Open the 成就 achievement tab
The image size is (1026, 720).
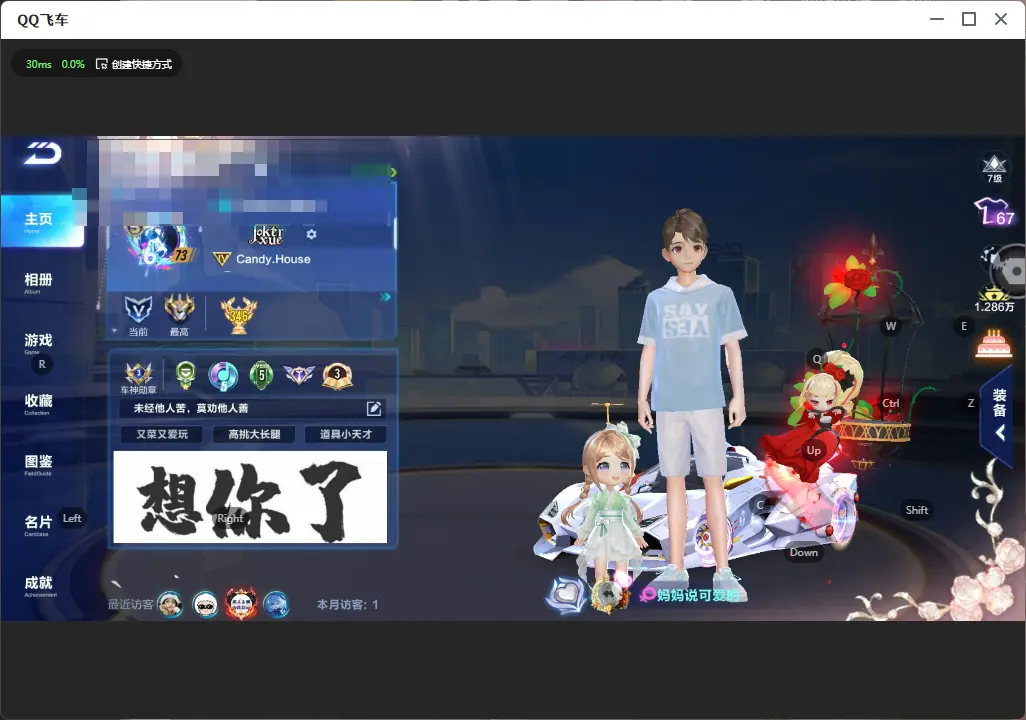[38, 585]
